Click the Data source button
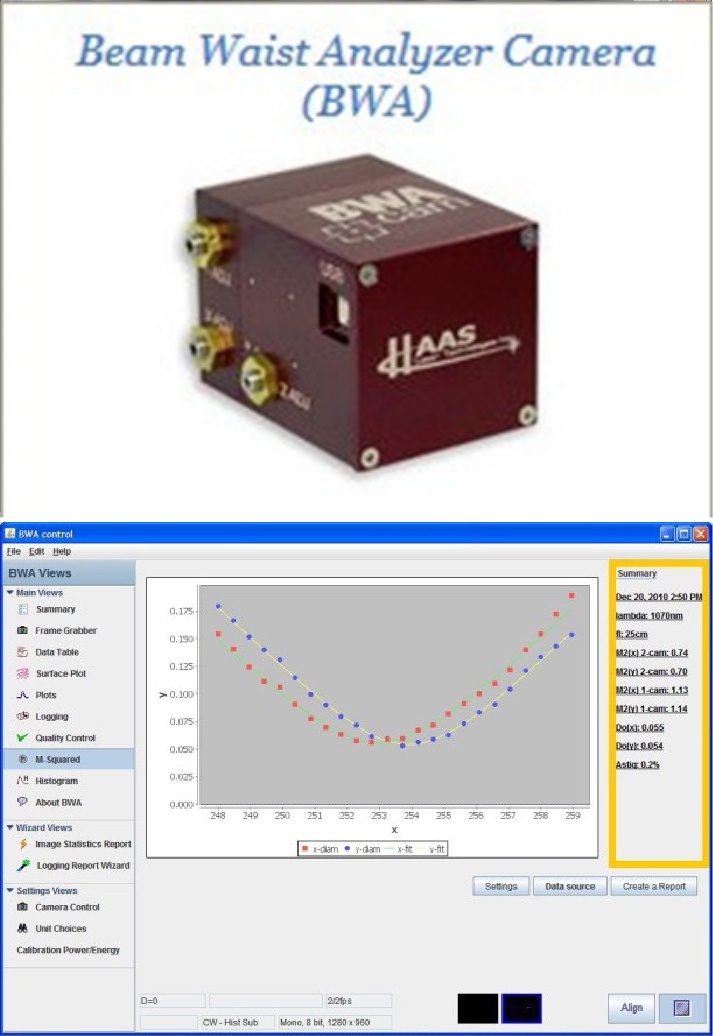713x1036 pixels. 569,886
